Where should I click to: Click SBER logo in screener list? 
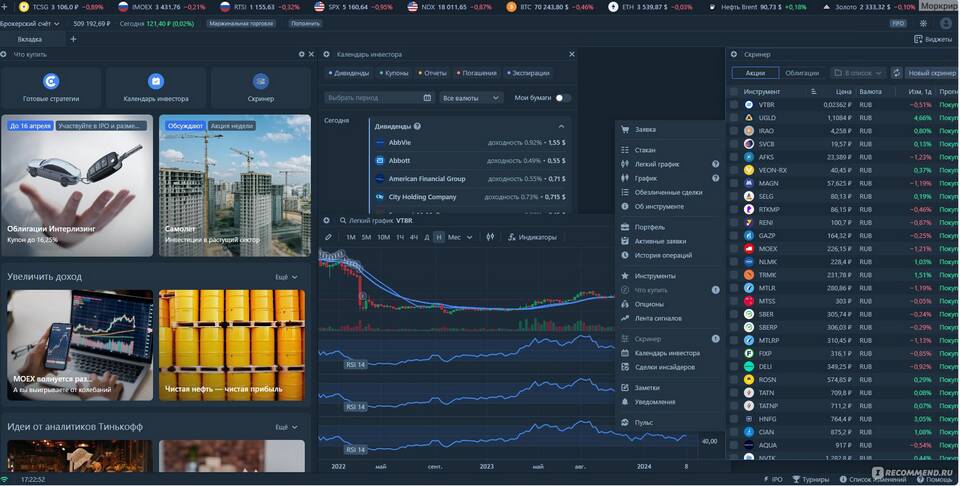pyautogui.click(x=749, y=314)
